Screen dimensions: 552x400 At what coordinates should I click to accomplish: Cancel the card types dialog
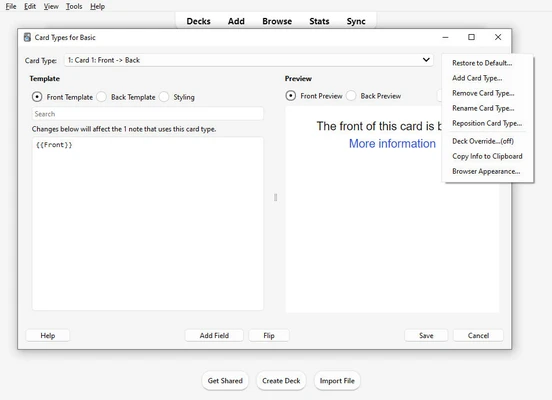tap(478, 336)
